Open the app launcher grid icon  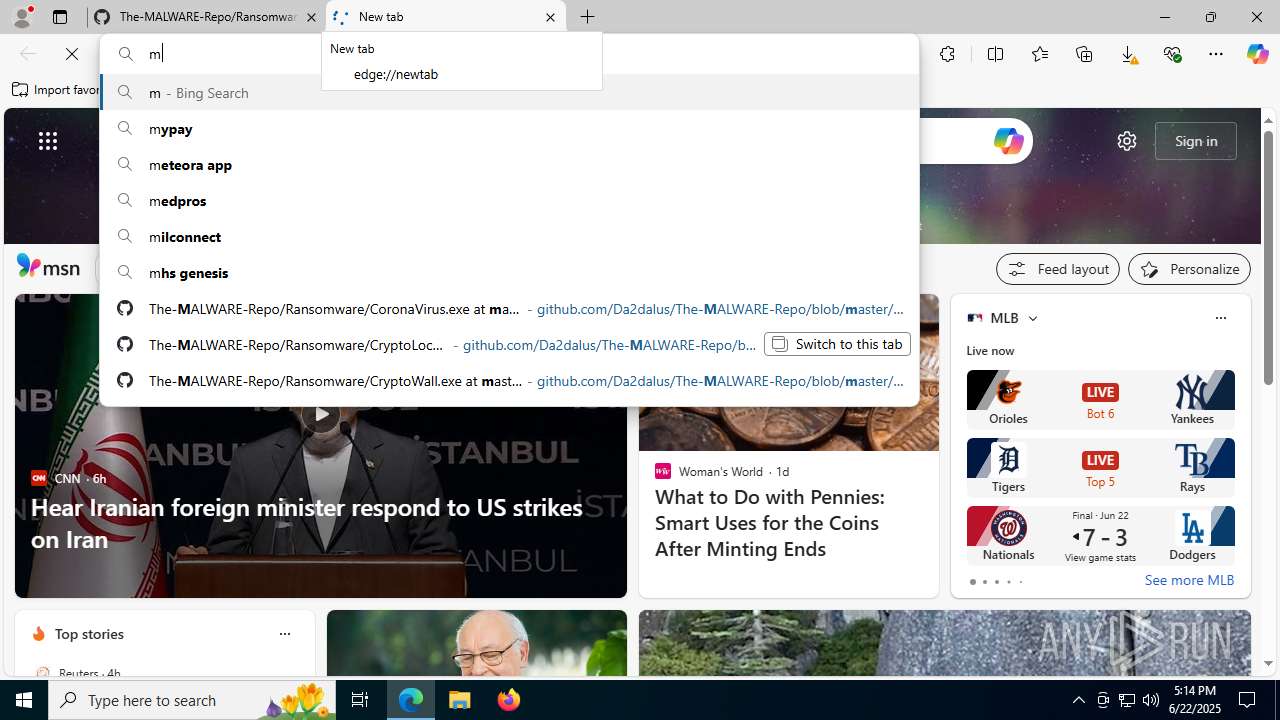pos(48,141)
